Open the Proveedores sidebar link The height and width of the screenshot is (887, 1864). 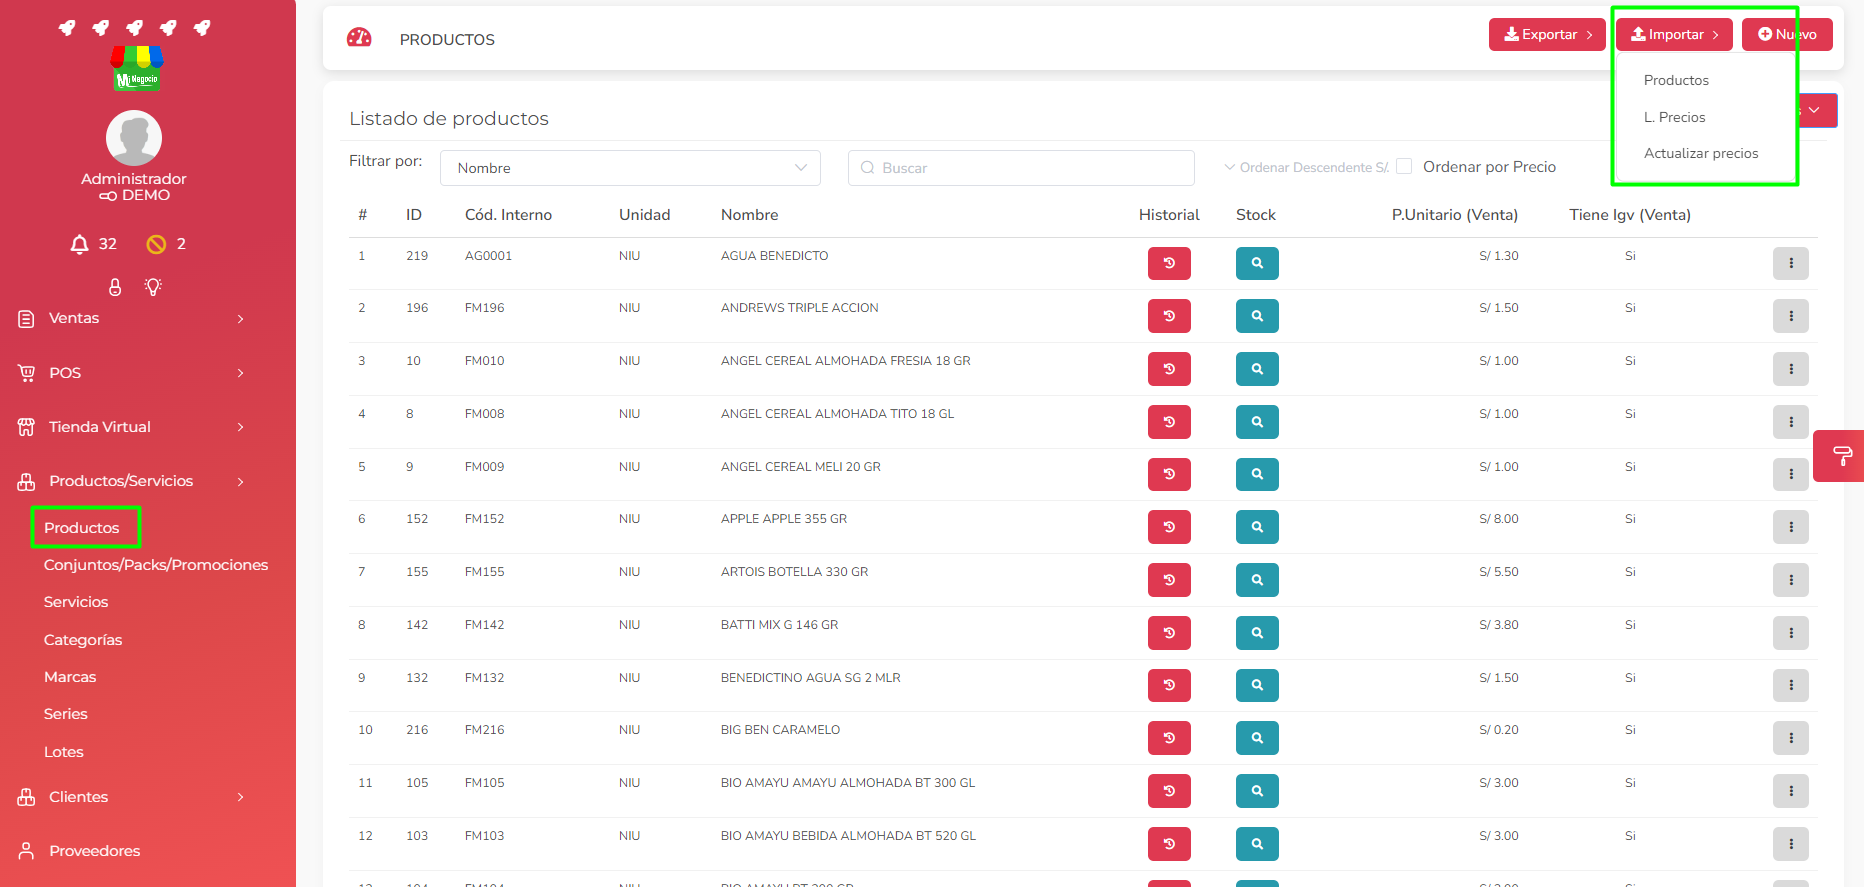95,851
